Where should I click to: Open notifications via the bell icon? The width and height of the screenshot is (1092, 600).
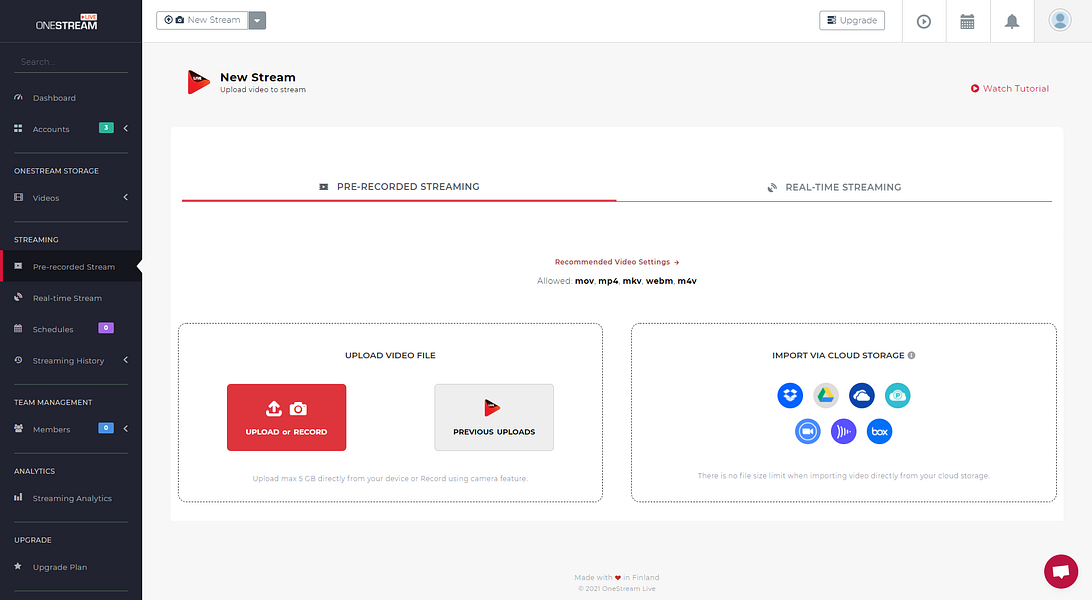(1011, 20)
